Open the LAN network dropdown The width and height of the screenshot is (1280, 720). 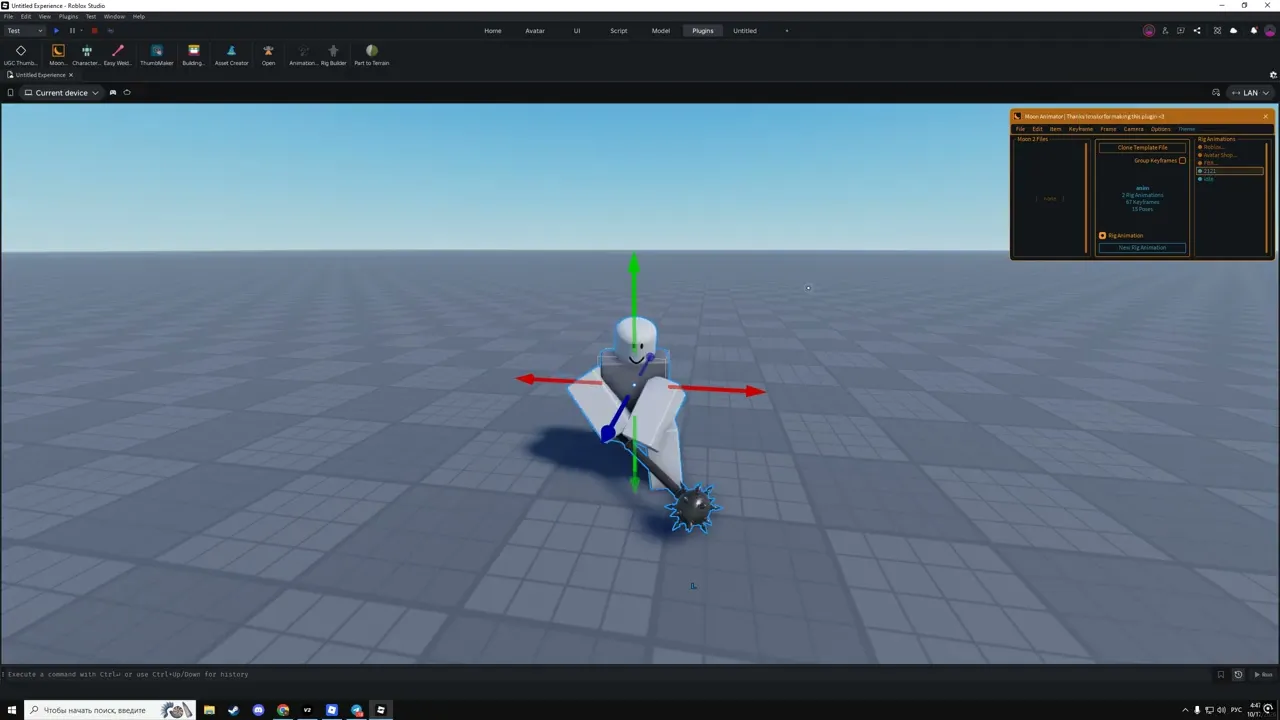pos(1250,93)
